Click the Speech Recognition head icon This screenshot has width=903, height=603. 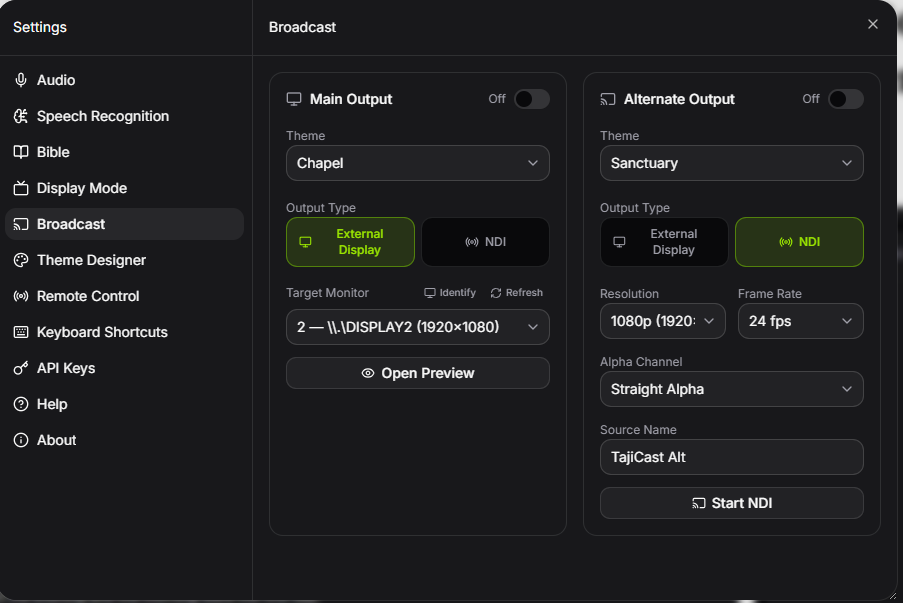pos(21,116)
